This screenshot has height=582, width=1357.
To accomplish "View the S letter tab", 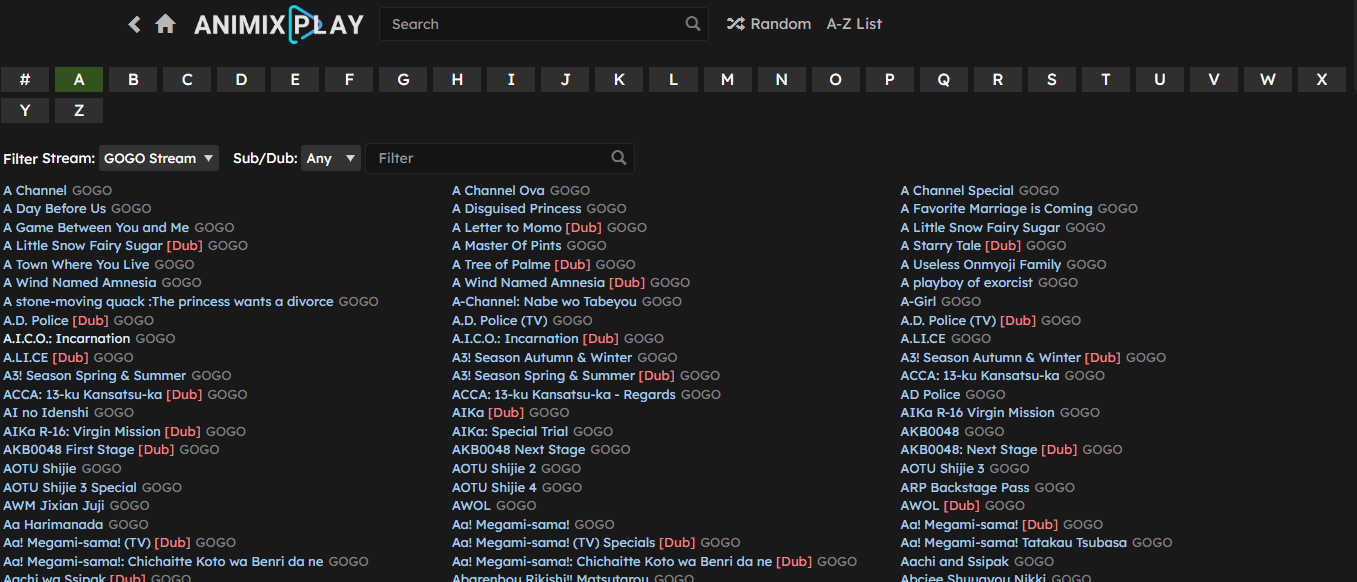I will point(1051,80).
